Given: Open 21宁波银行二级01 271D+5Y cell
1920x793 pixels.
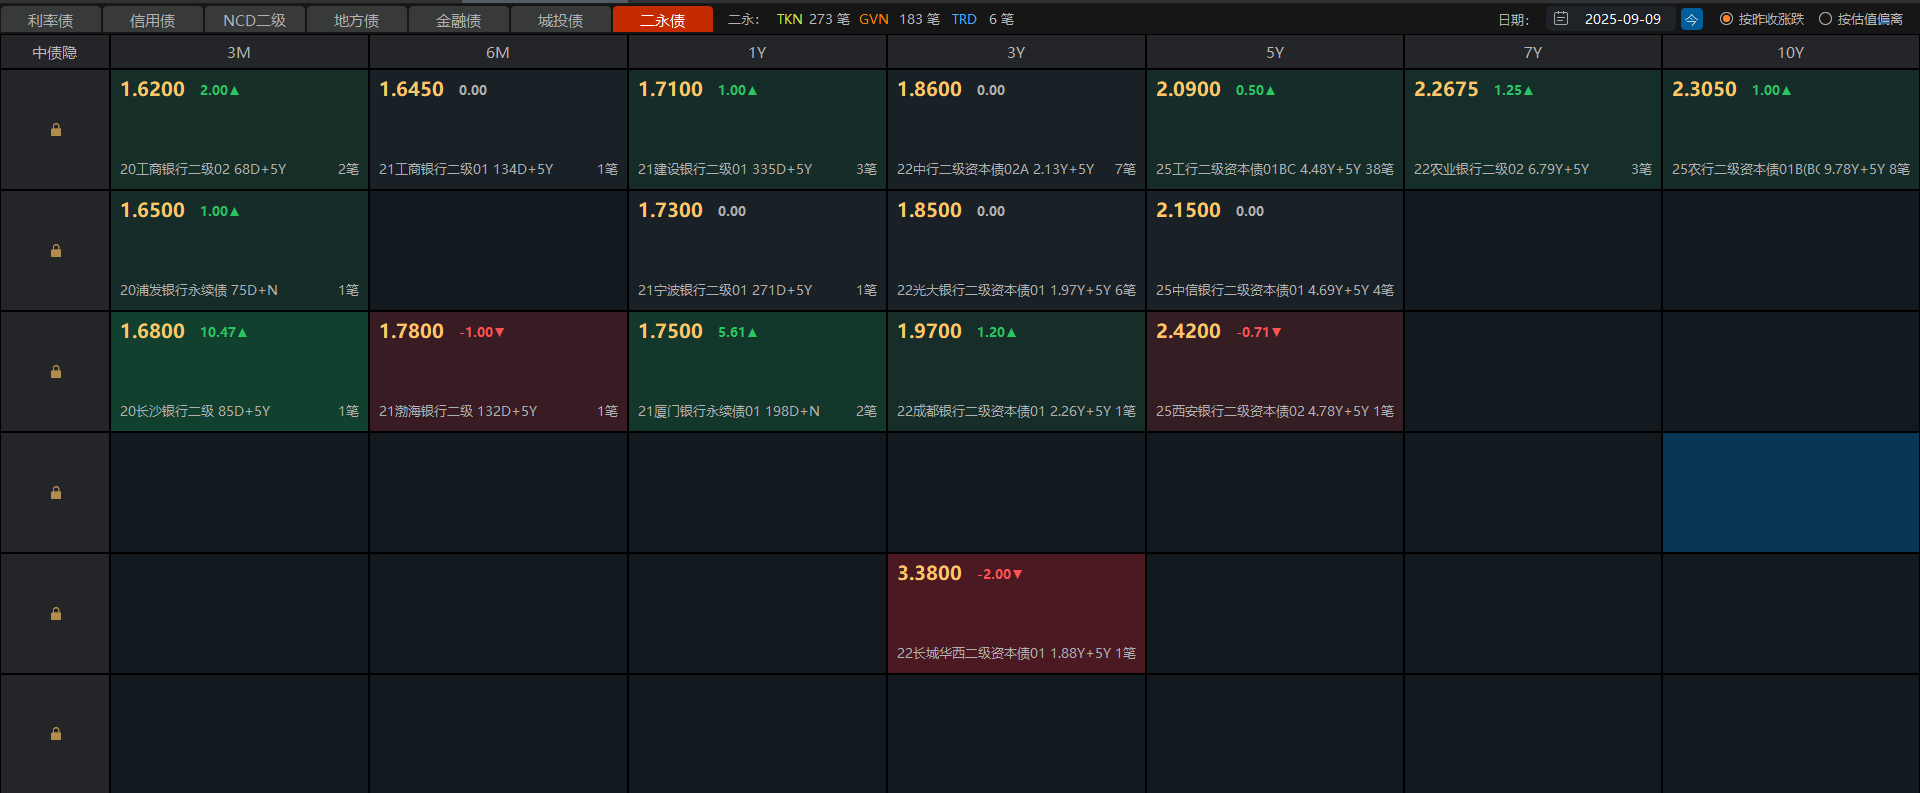Looking at the screenshot, I should click(757, 251).
